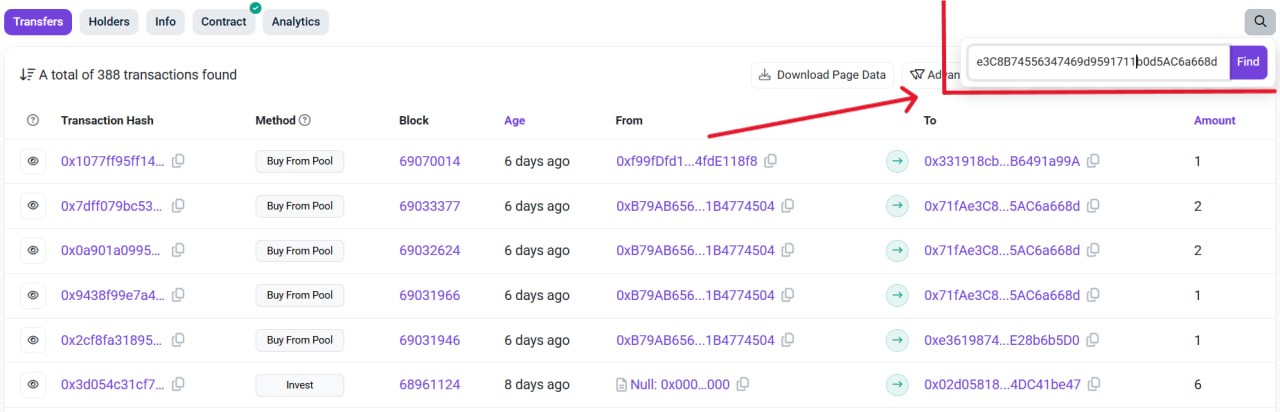Image resolution: width=1280 pixels, height=412 pixels.
Task: Open block 69033377
Action: (x=430, y=206)
